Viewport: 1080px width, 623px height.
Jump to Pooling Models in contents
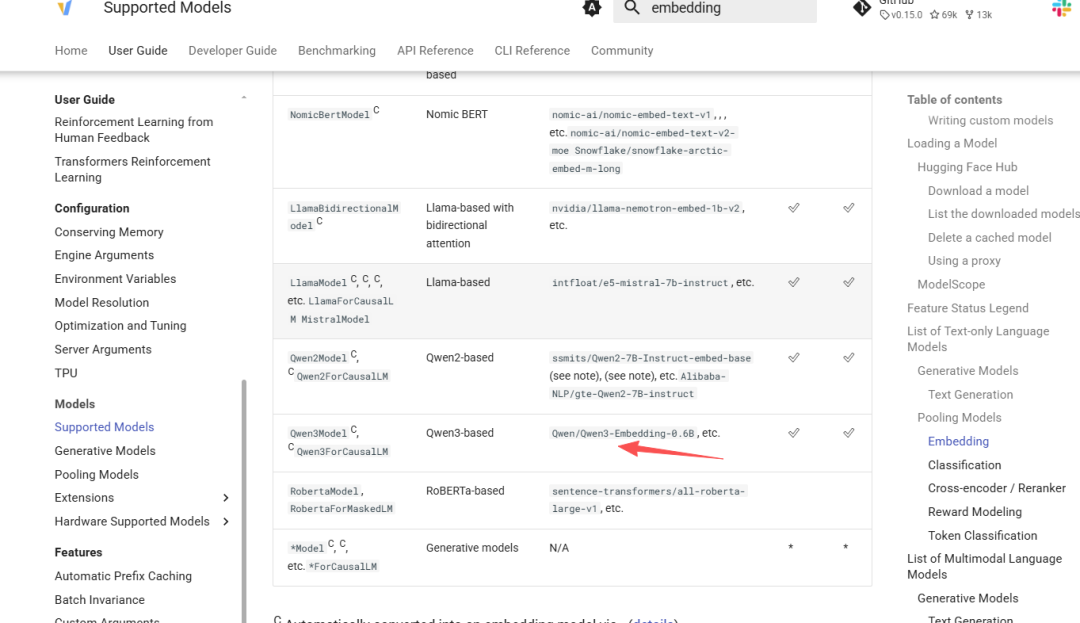coord(959,417)
